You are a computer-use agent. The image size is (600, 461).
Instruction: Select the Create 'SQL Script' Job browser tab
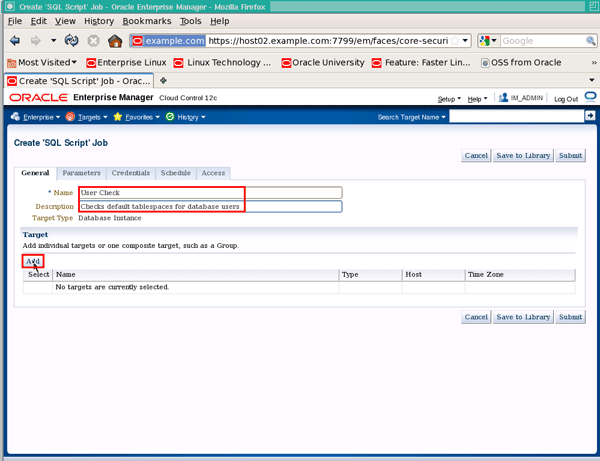(79, 81)
